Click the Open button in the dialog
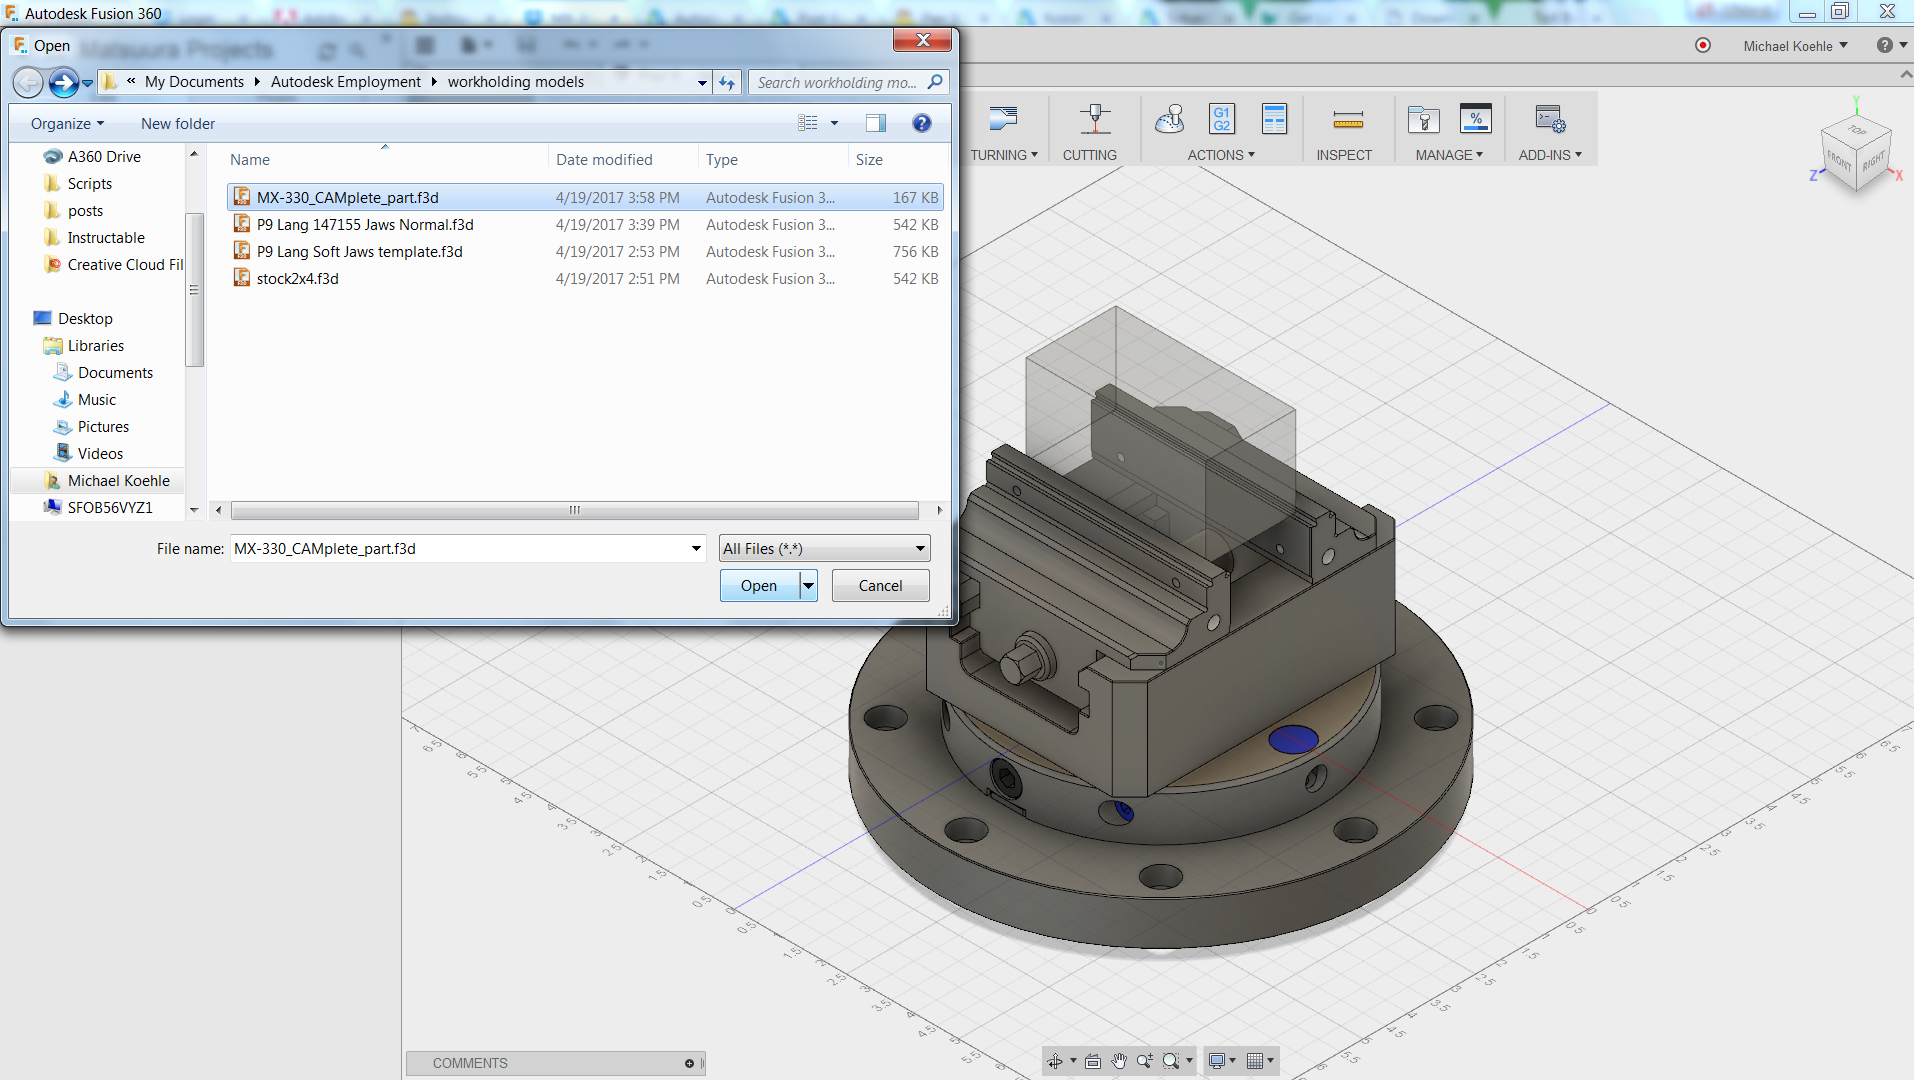Viewport: 1914px width, 1080px height. point(759,586)
